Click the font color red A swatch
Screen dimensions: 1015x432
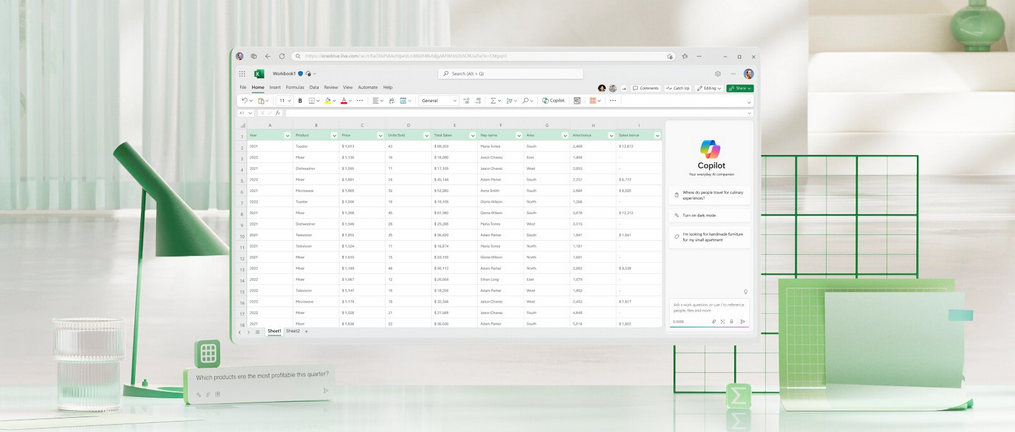pyautogui.click(x=343, y=101)
